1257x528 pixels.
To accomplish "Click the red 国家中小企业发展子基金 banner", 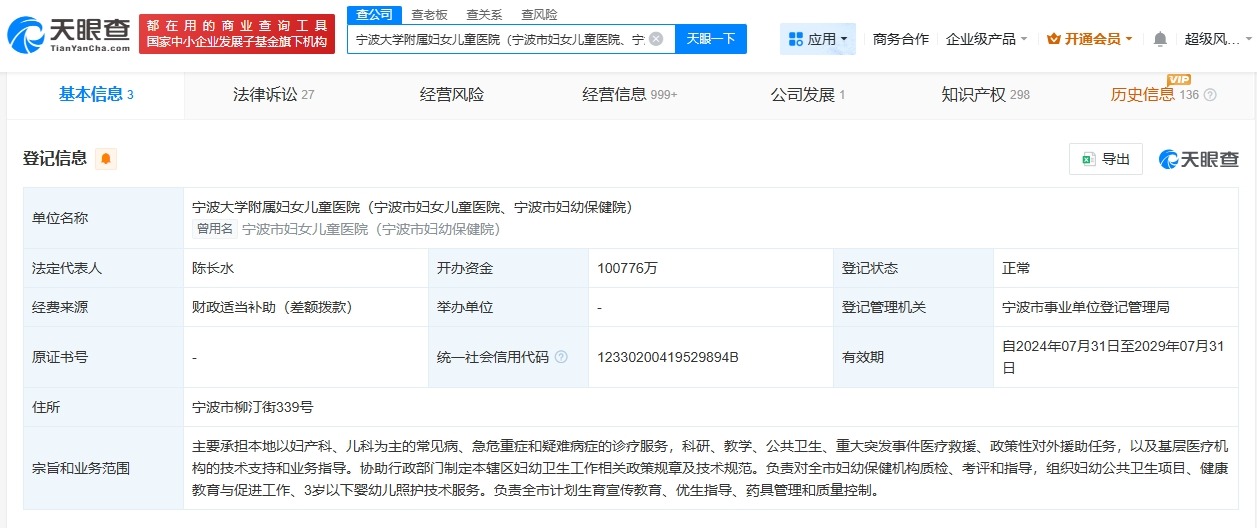I will pos(237,34).
